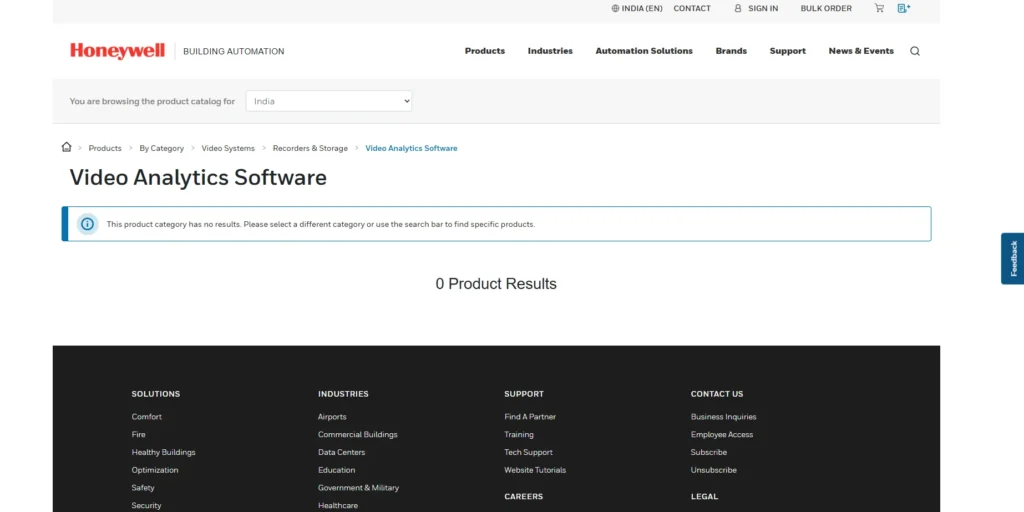
Task: Click the Sign In lock icon
Action: [738, 8]
